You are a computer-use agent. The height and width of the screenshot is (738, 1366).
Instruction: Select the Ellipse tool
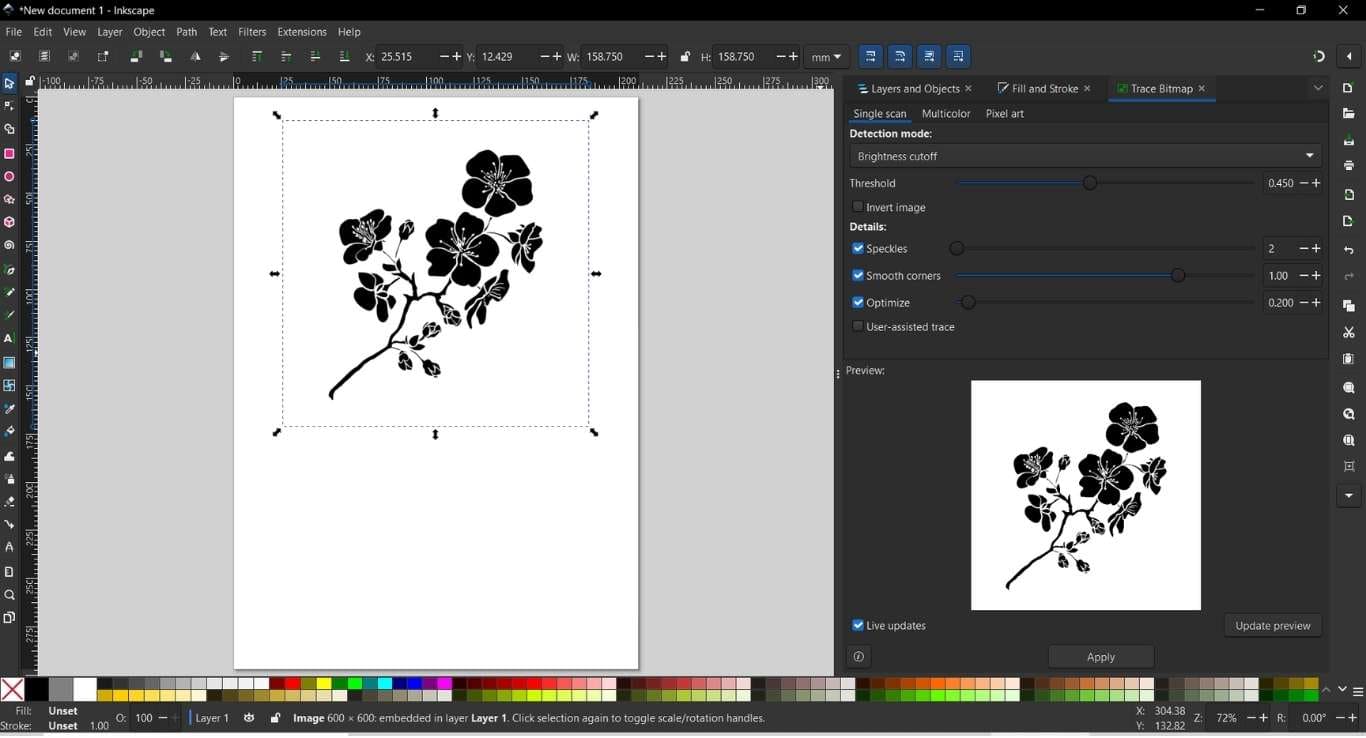tap(9, 177)
